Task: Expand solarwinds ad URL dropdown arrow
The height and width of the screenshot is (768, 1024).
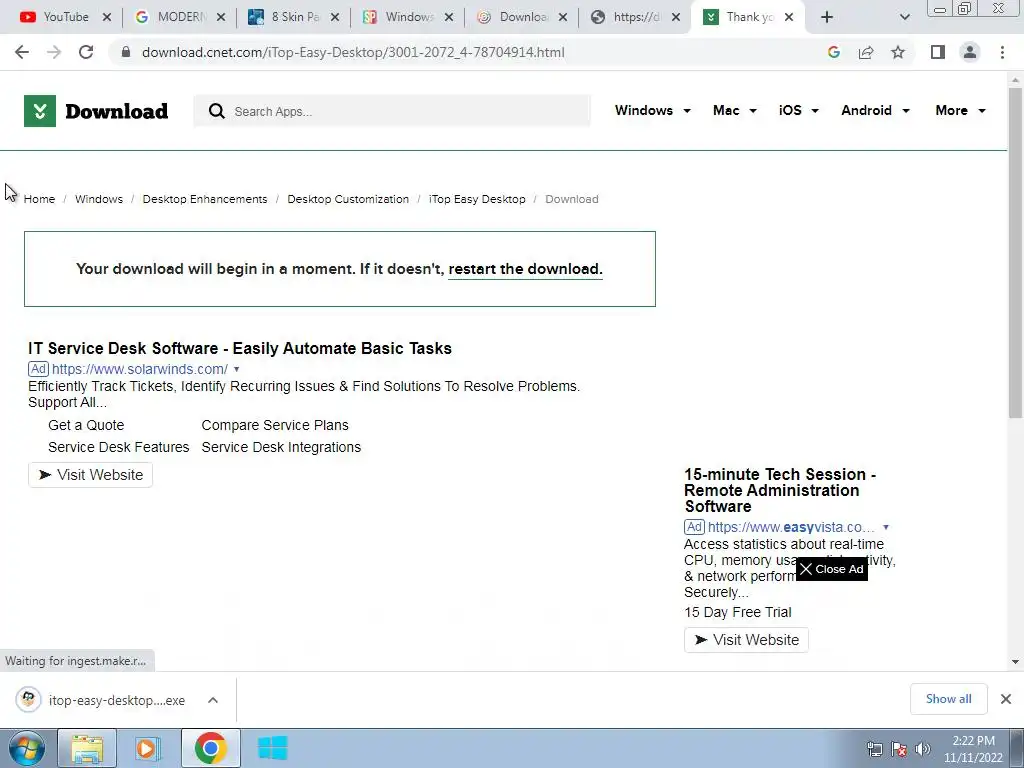Action: [236, 369]
